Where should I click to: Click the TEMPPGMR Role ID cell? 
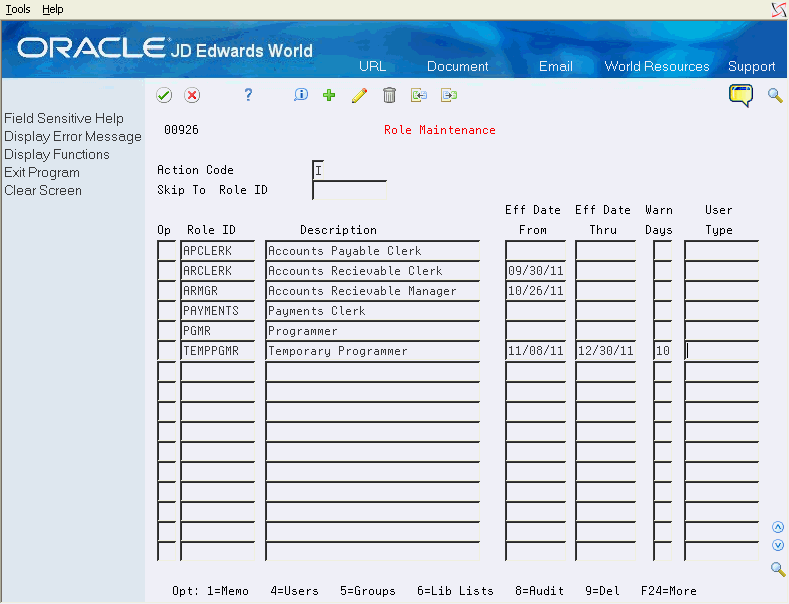point(217,351)
